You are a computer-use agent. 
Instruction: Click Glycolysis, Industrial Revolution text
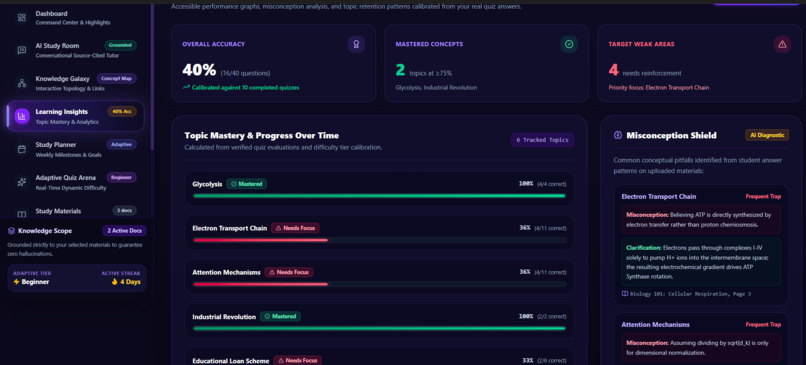(x=436, y=87)
